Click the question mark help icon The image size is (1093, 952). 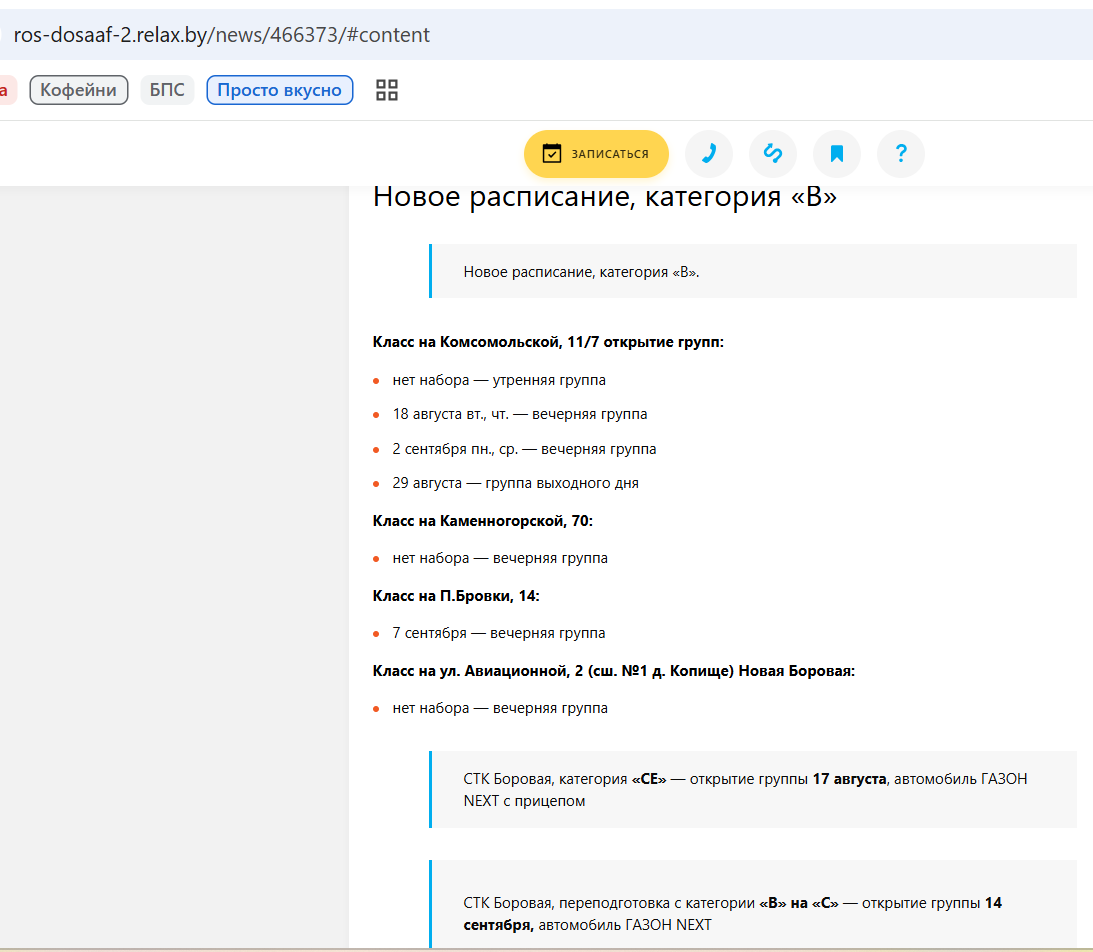click(x=901, y=153)
